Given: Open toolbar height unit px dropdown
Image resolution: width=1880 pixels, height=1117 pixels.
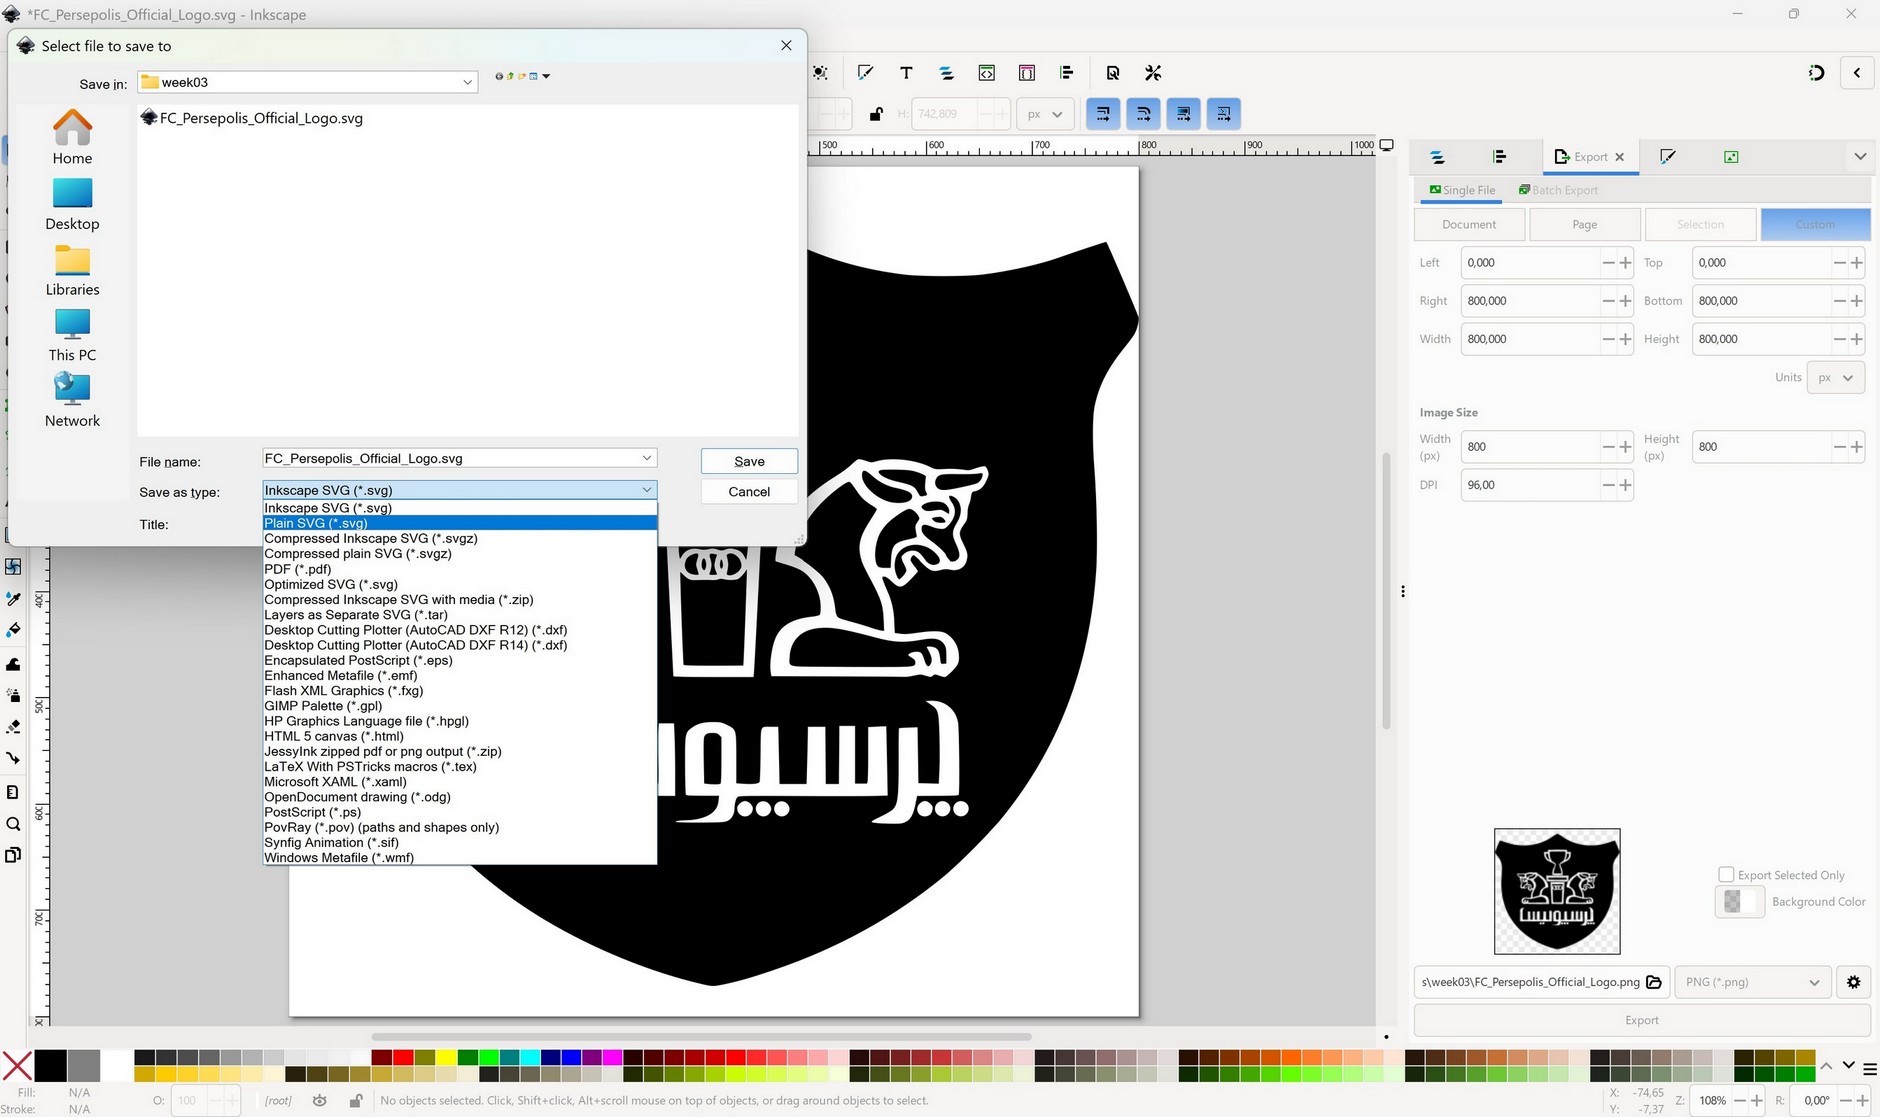Looking at the screenshot, I should (1045, 114).
